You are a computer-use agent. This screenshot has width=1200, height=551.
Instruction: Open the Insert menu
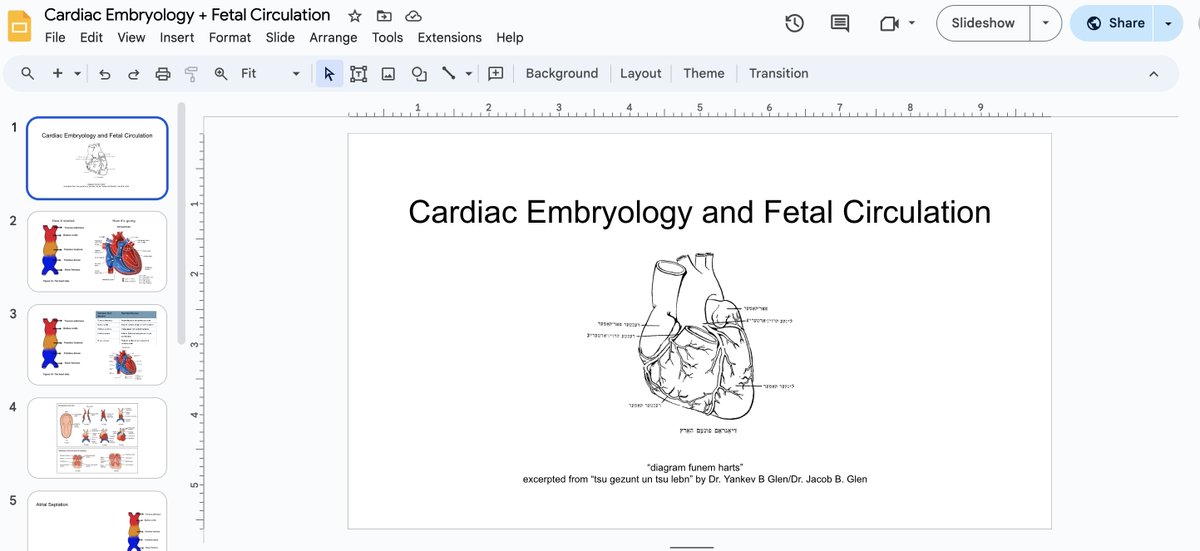[x=177, y=37]
